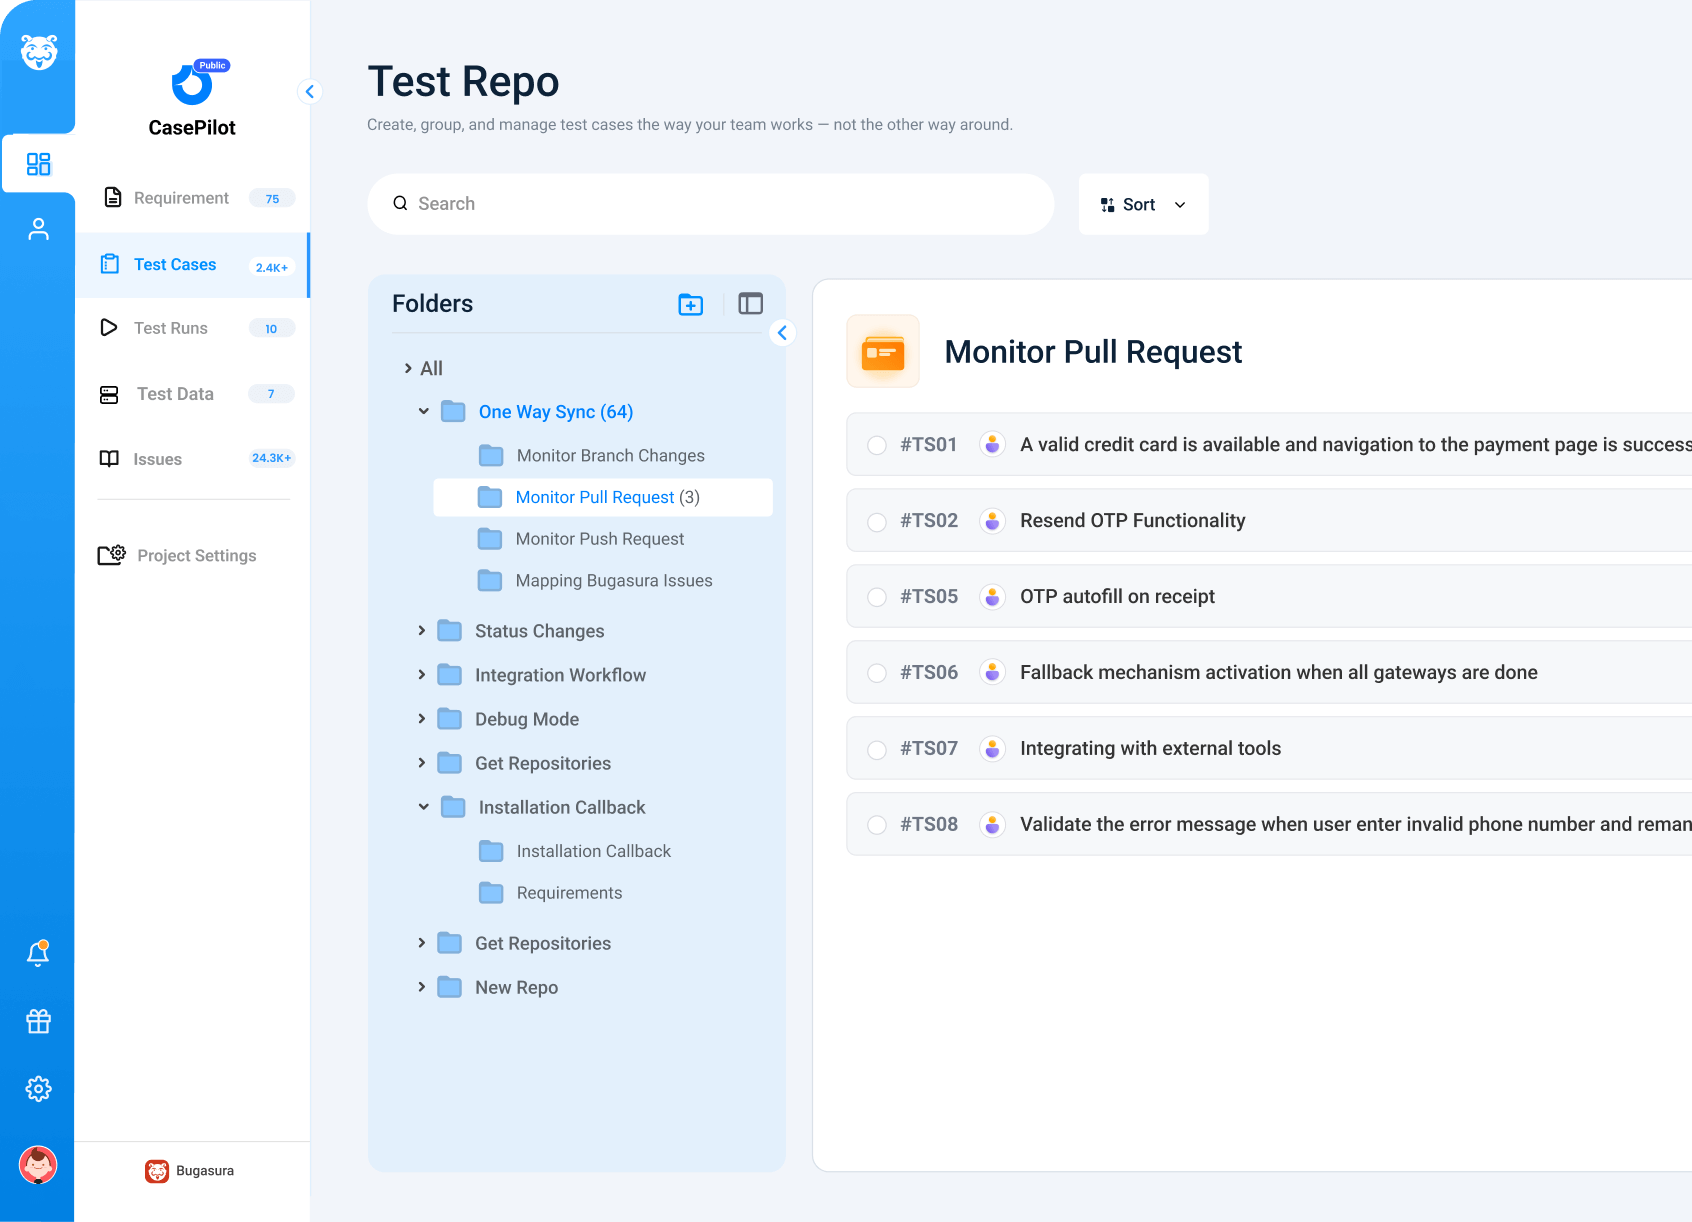Open notifications bell in left rail
Screen dimensions: 1692x1222
(38, 954)
